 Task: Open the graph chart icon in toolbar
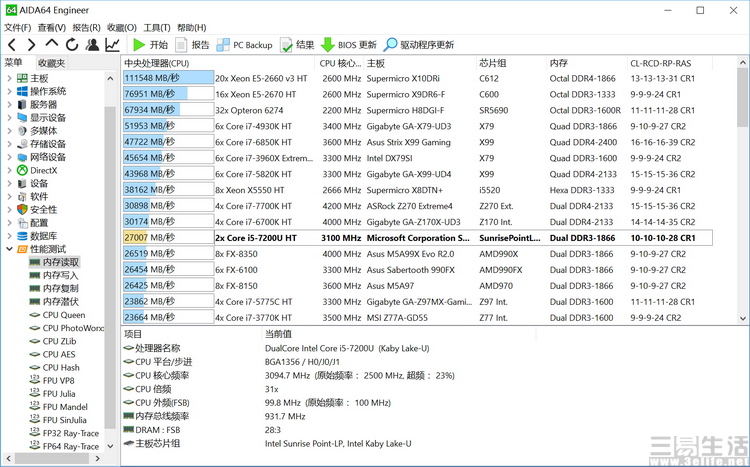(112, 45)
